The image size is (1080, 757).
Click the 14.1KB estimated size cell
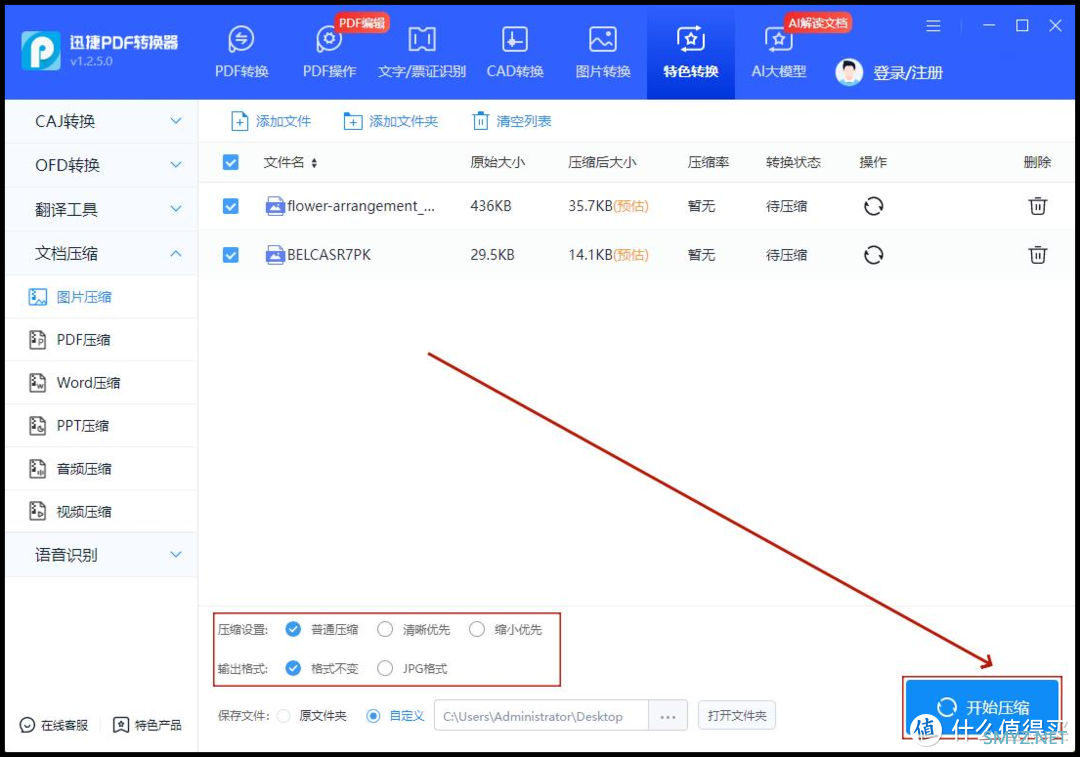pyautogui.click(x=608, y=255)
